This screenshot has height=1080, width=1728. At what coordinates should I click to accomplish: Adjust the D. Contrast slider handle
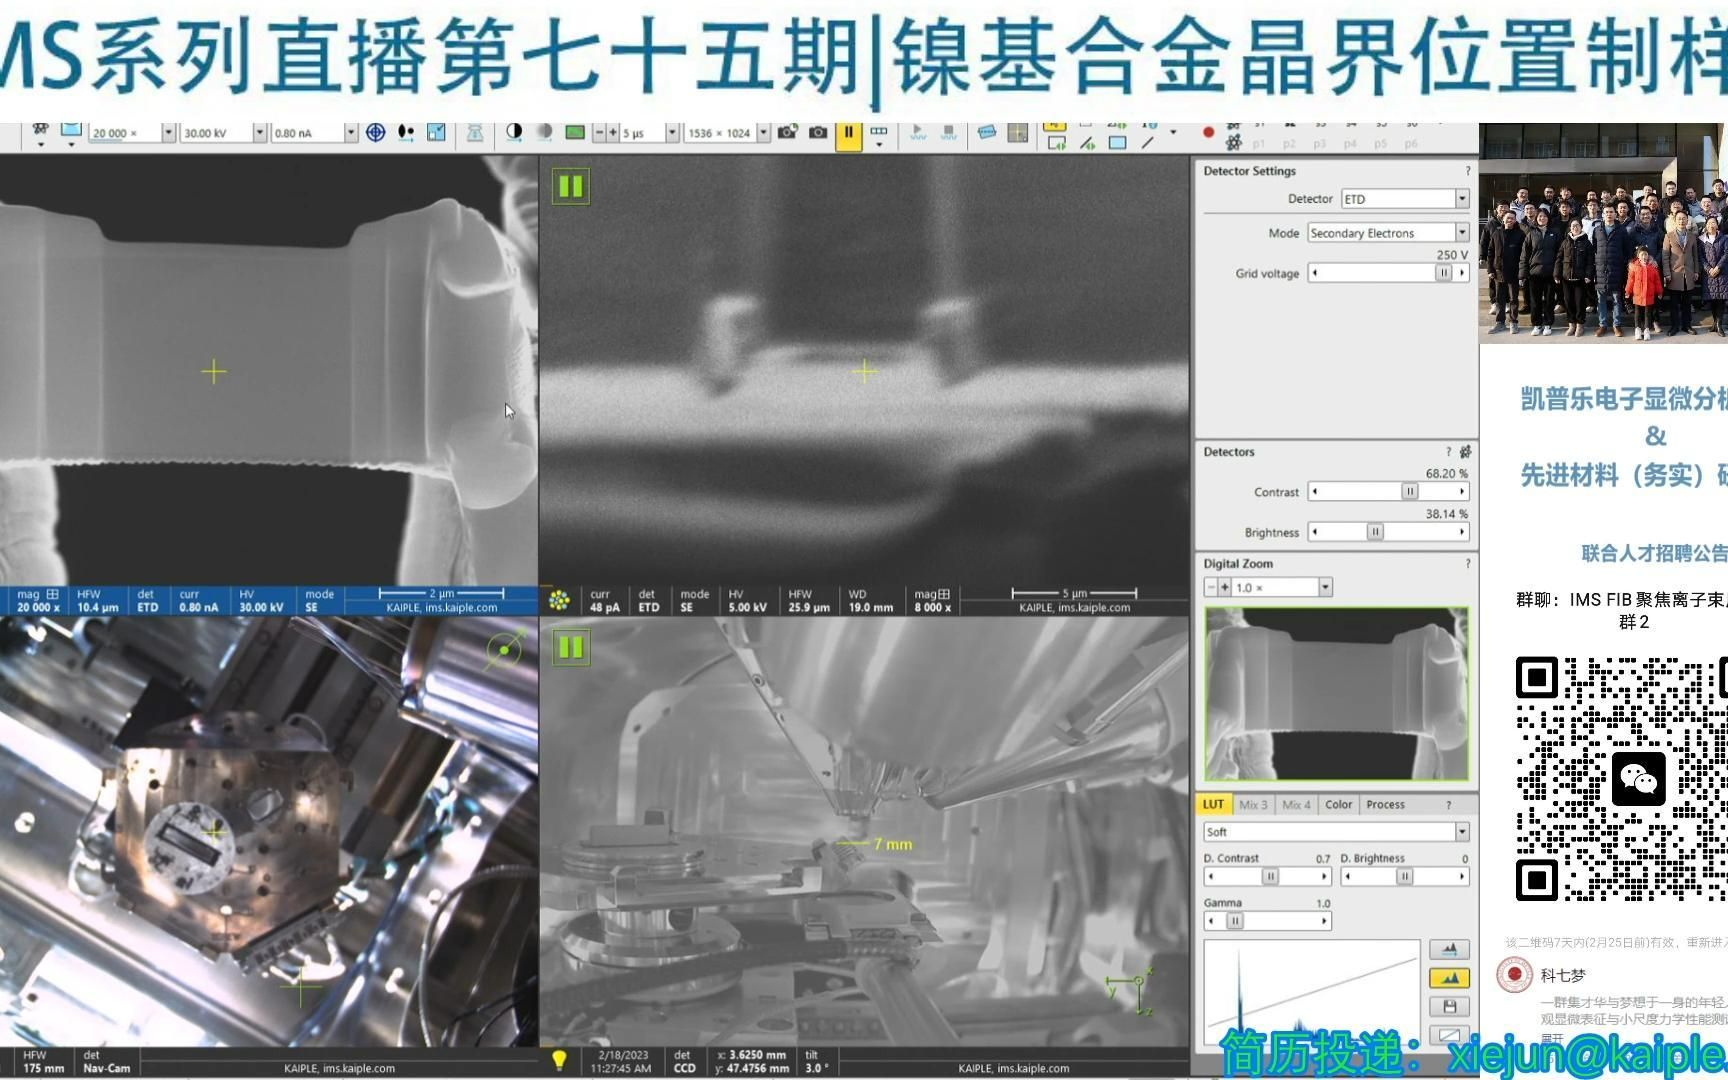1270,877
